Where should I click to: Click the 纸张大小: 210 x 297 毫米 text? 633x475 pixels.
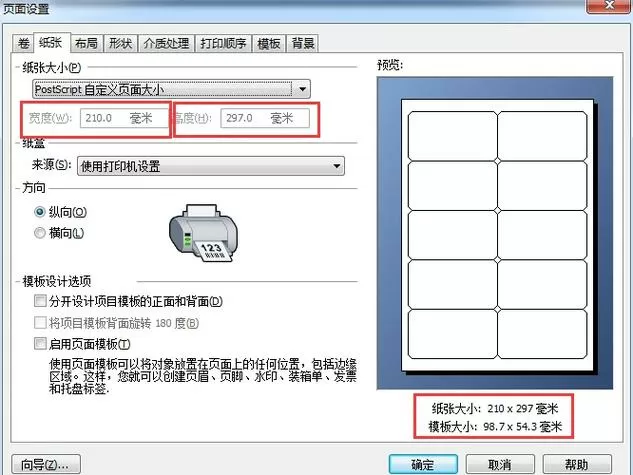495,408
